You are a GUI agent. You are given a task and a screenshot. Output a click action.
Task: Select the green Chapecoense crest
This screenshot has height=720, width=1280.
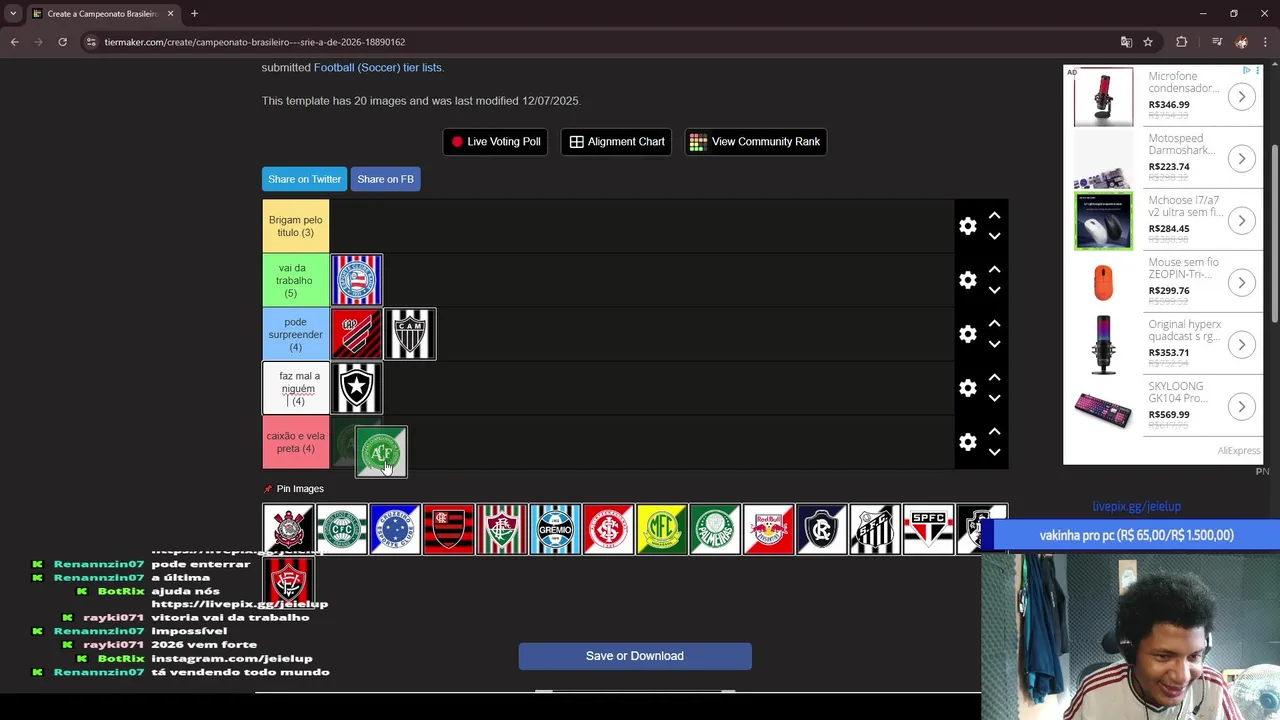[381, 452]
